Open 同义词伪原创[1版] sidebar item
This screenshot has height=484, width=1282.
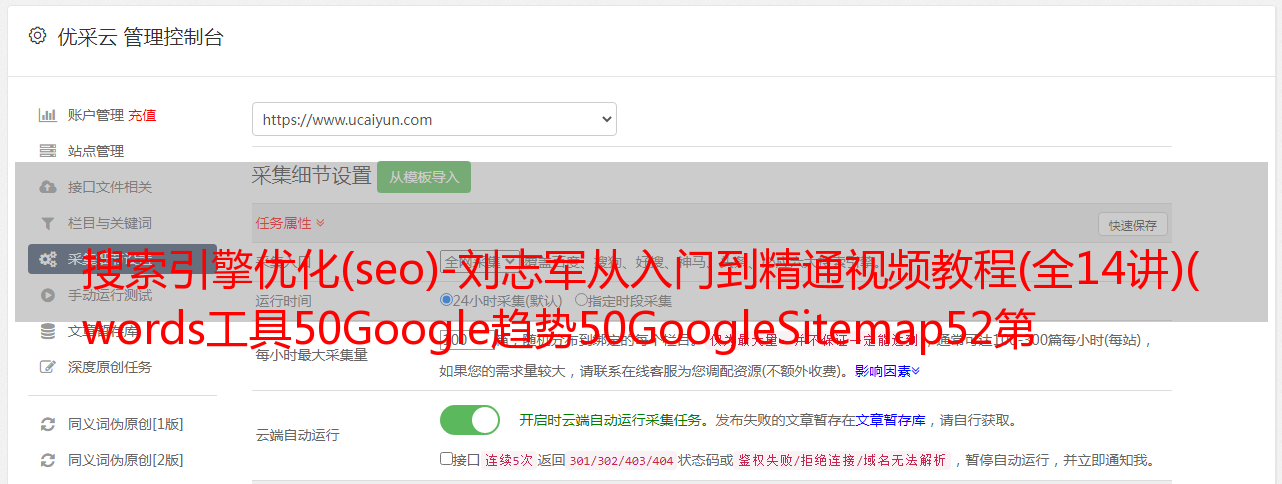point(125,424)
